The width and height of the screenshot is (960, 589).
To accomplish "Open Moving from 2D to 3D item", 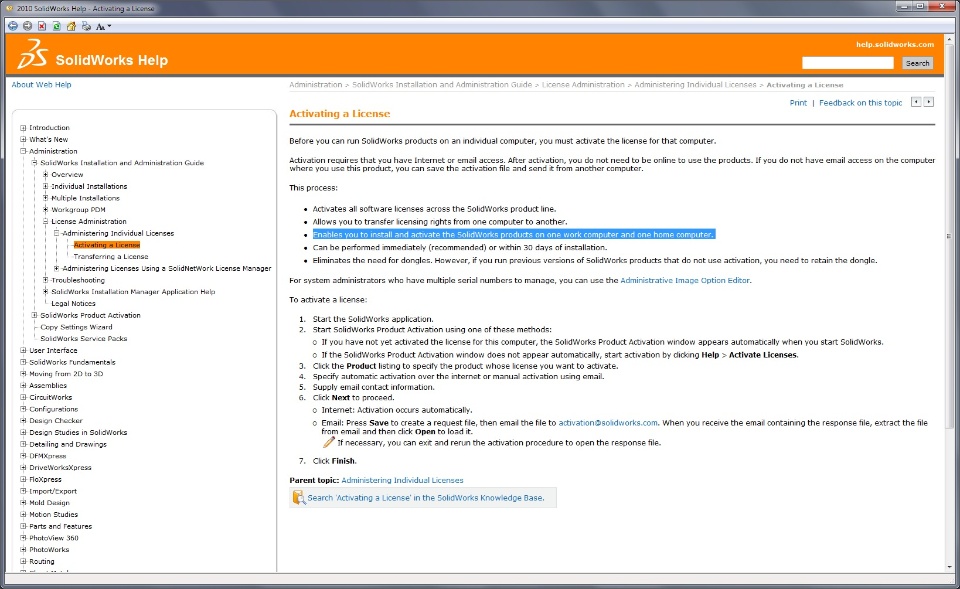I will tap(66, 374).
